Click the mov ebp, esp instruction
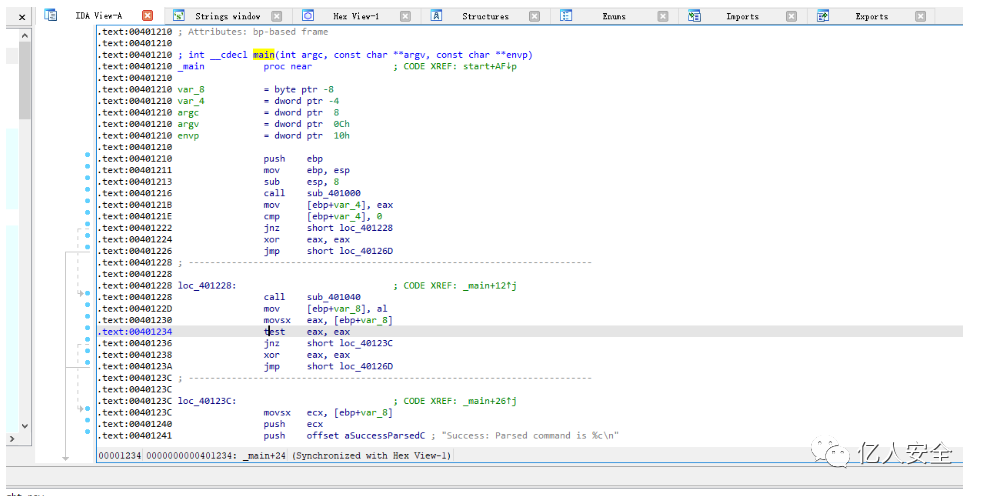The width and height of the screenshot is (984, 496). coord(307,170)
